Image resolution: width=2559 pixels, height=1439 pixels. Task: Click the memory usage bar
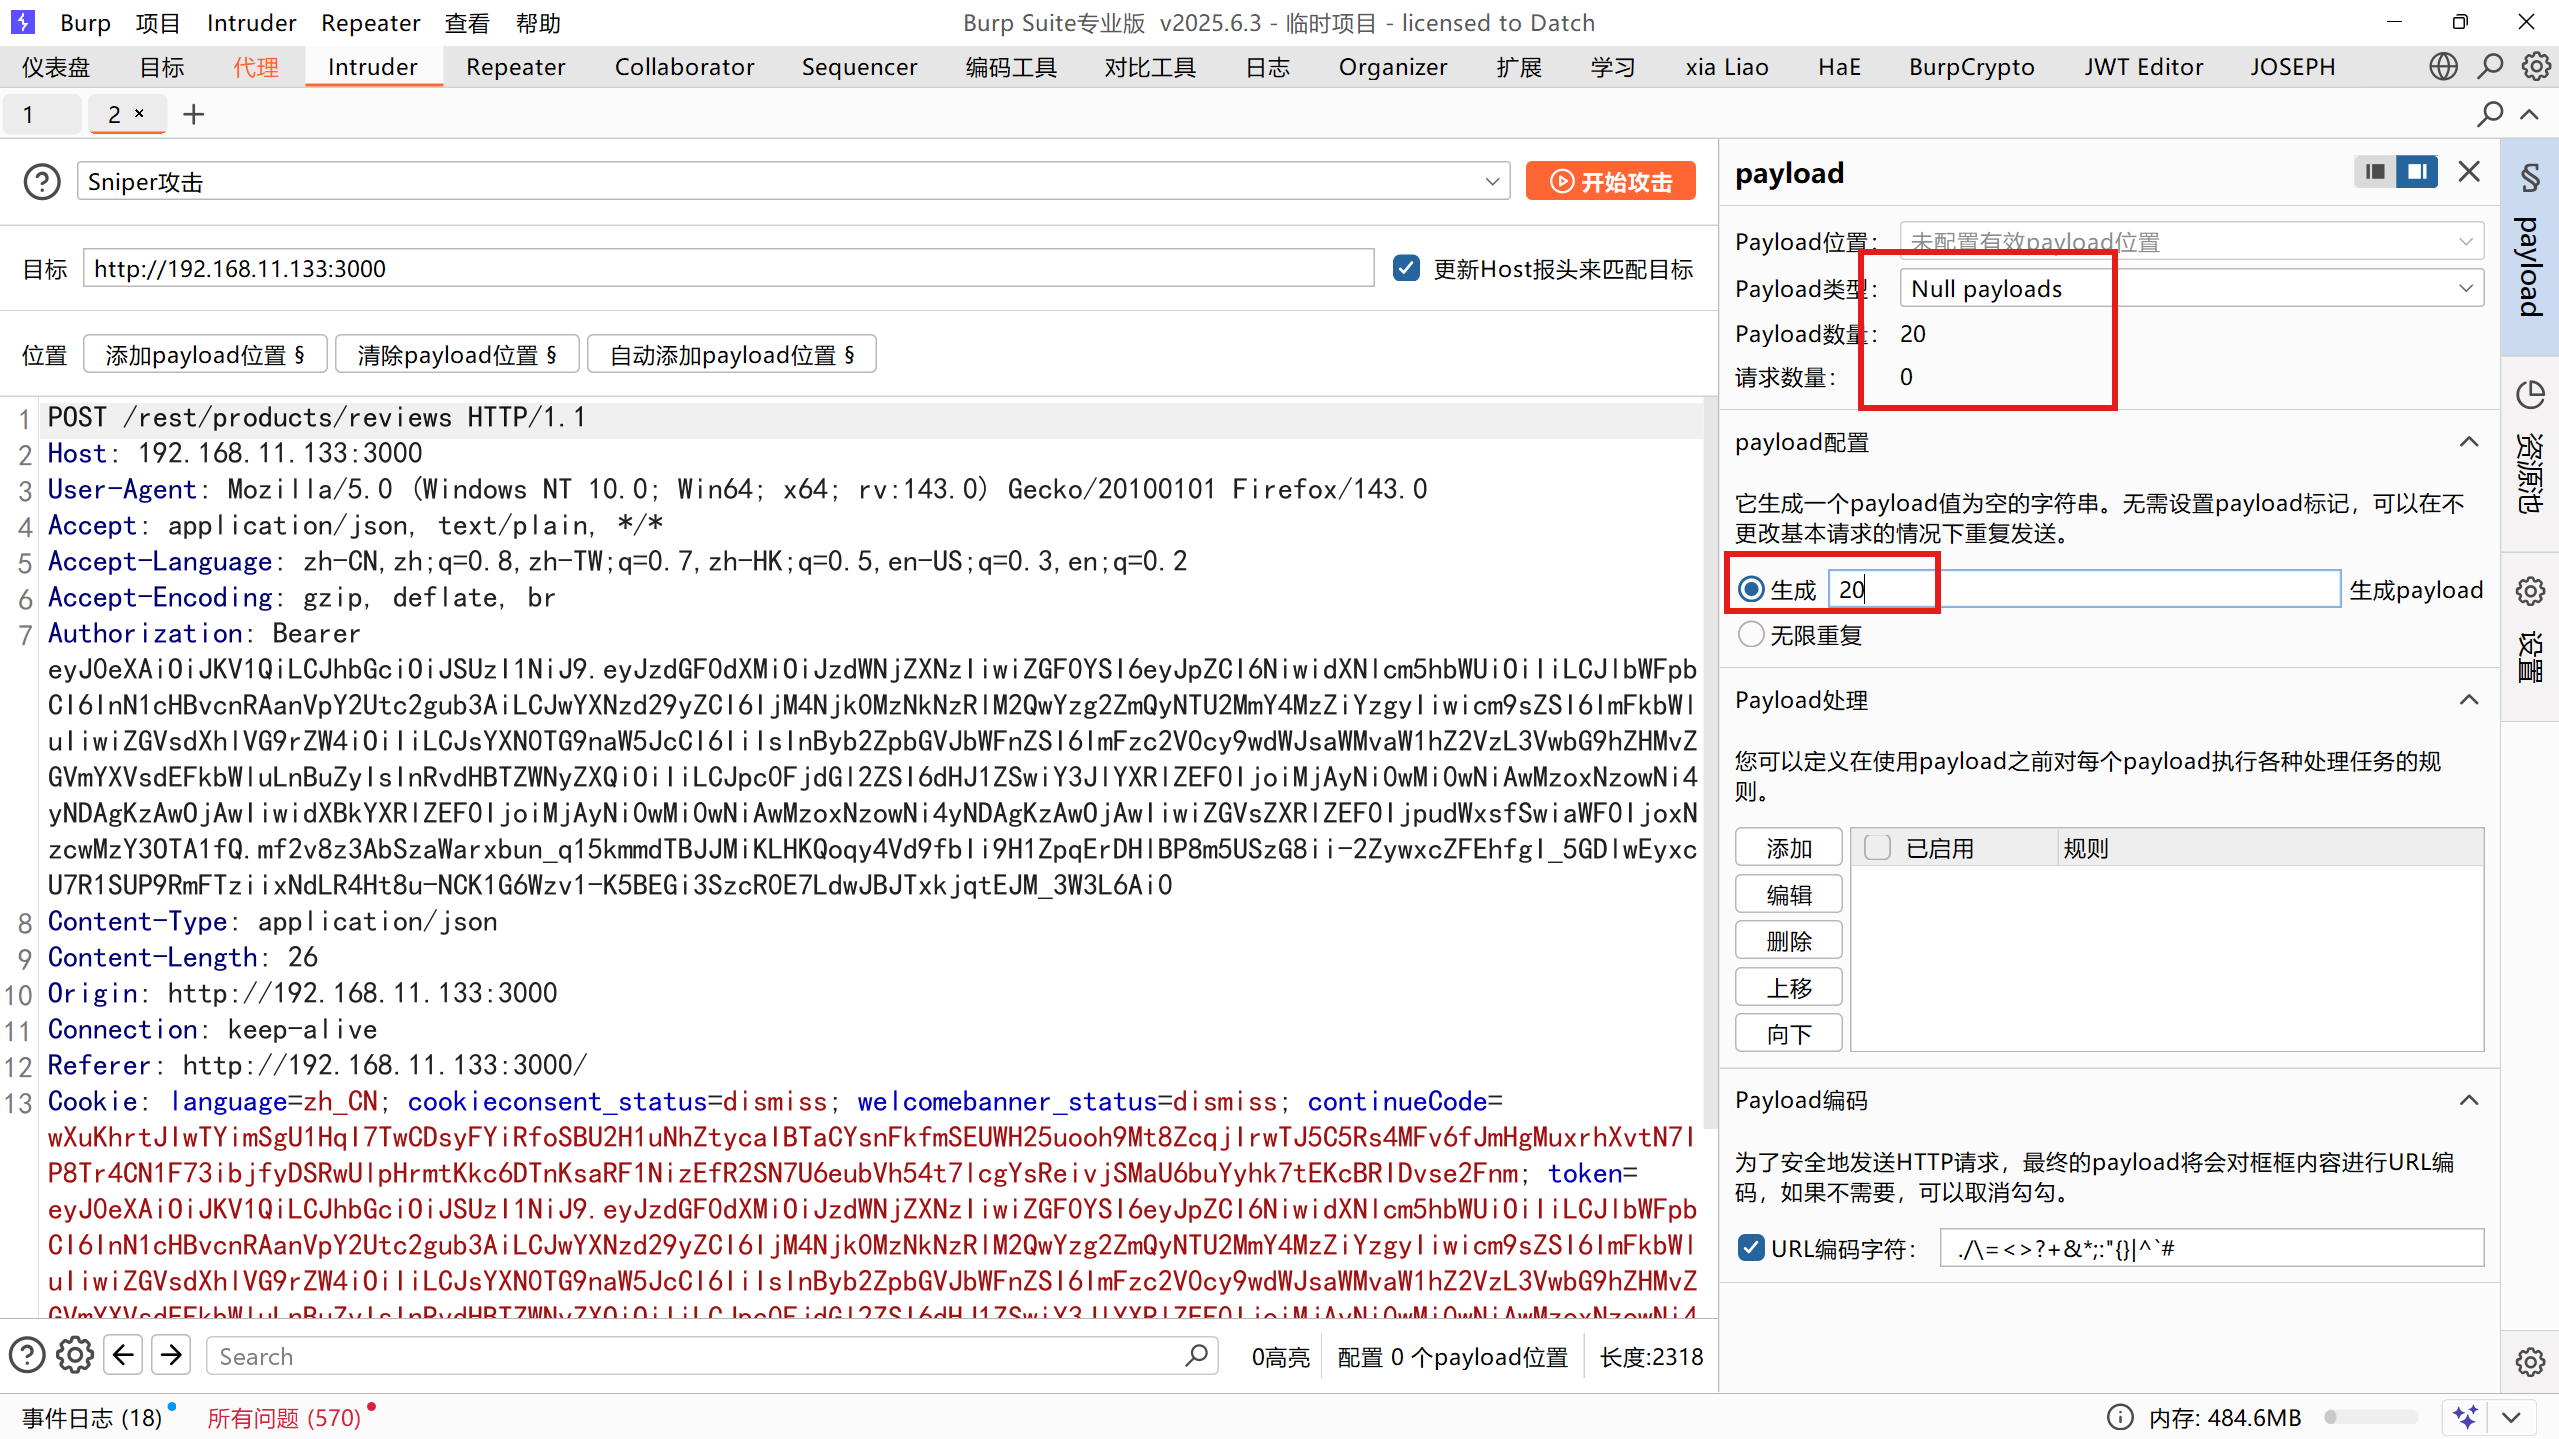(2370, 1417)
